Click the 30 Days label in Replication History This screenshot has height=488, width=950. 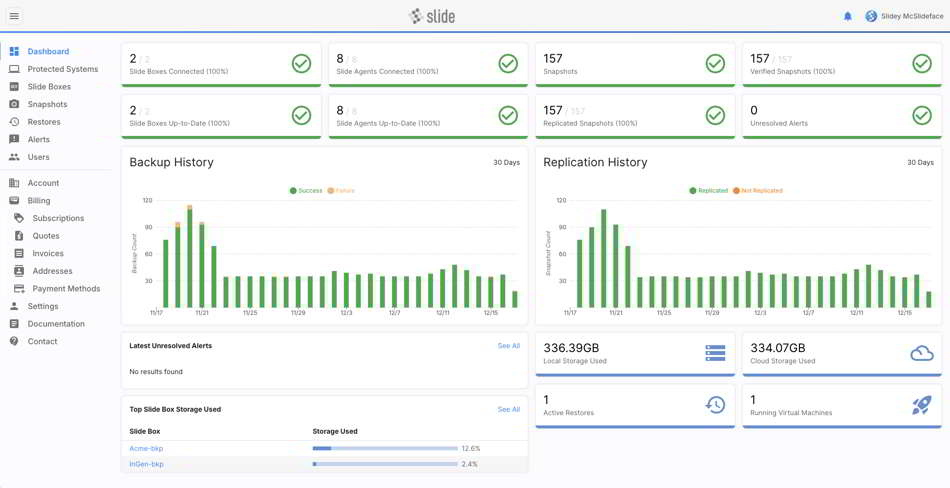point(920,162)
